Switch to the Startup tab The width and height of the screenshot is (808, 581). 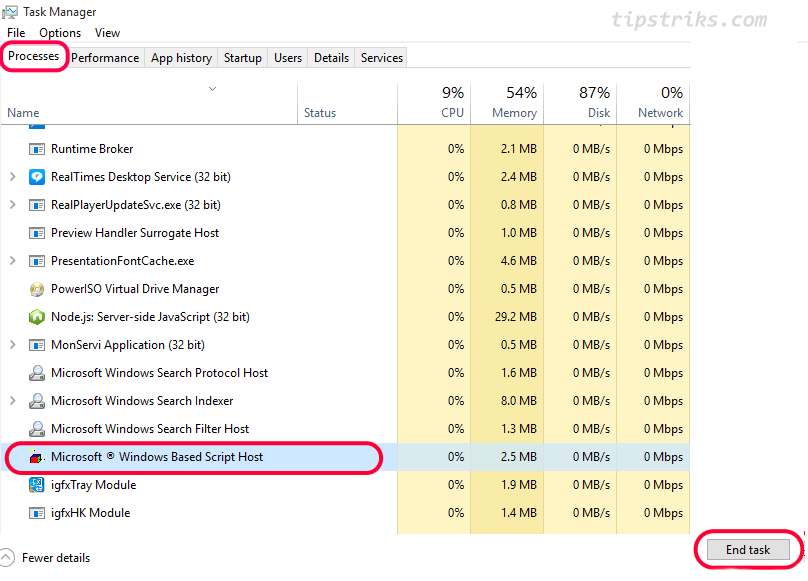[x=243, y=58]
